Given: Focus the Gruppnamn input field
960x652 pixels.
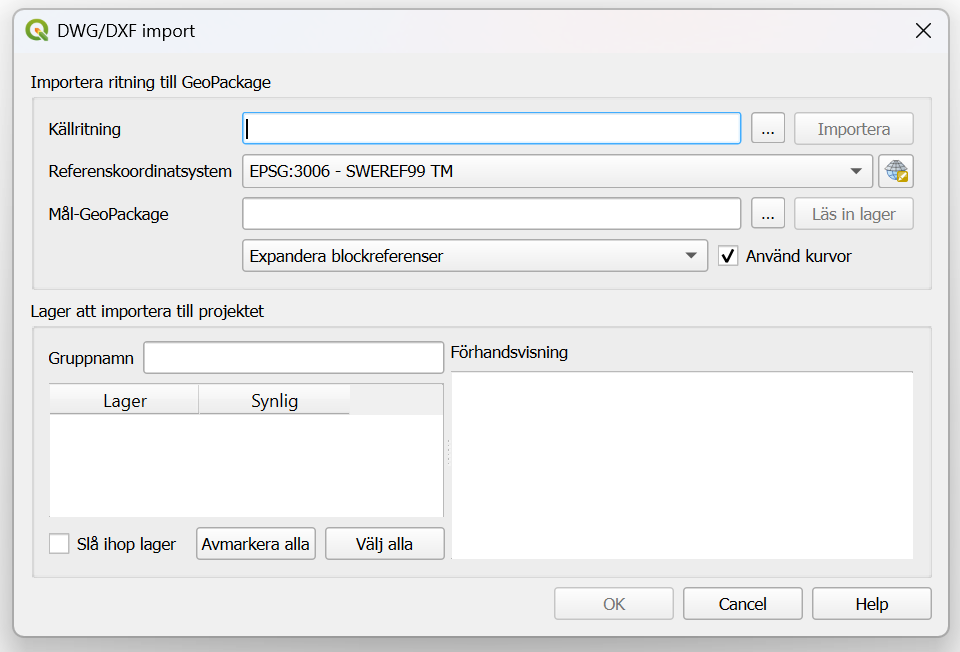Looking at the screenshot, I should [x=293, y=358].
